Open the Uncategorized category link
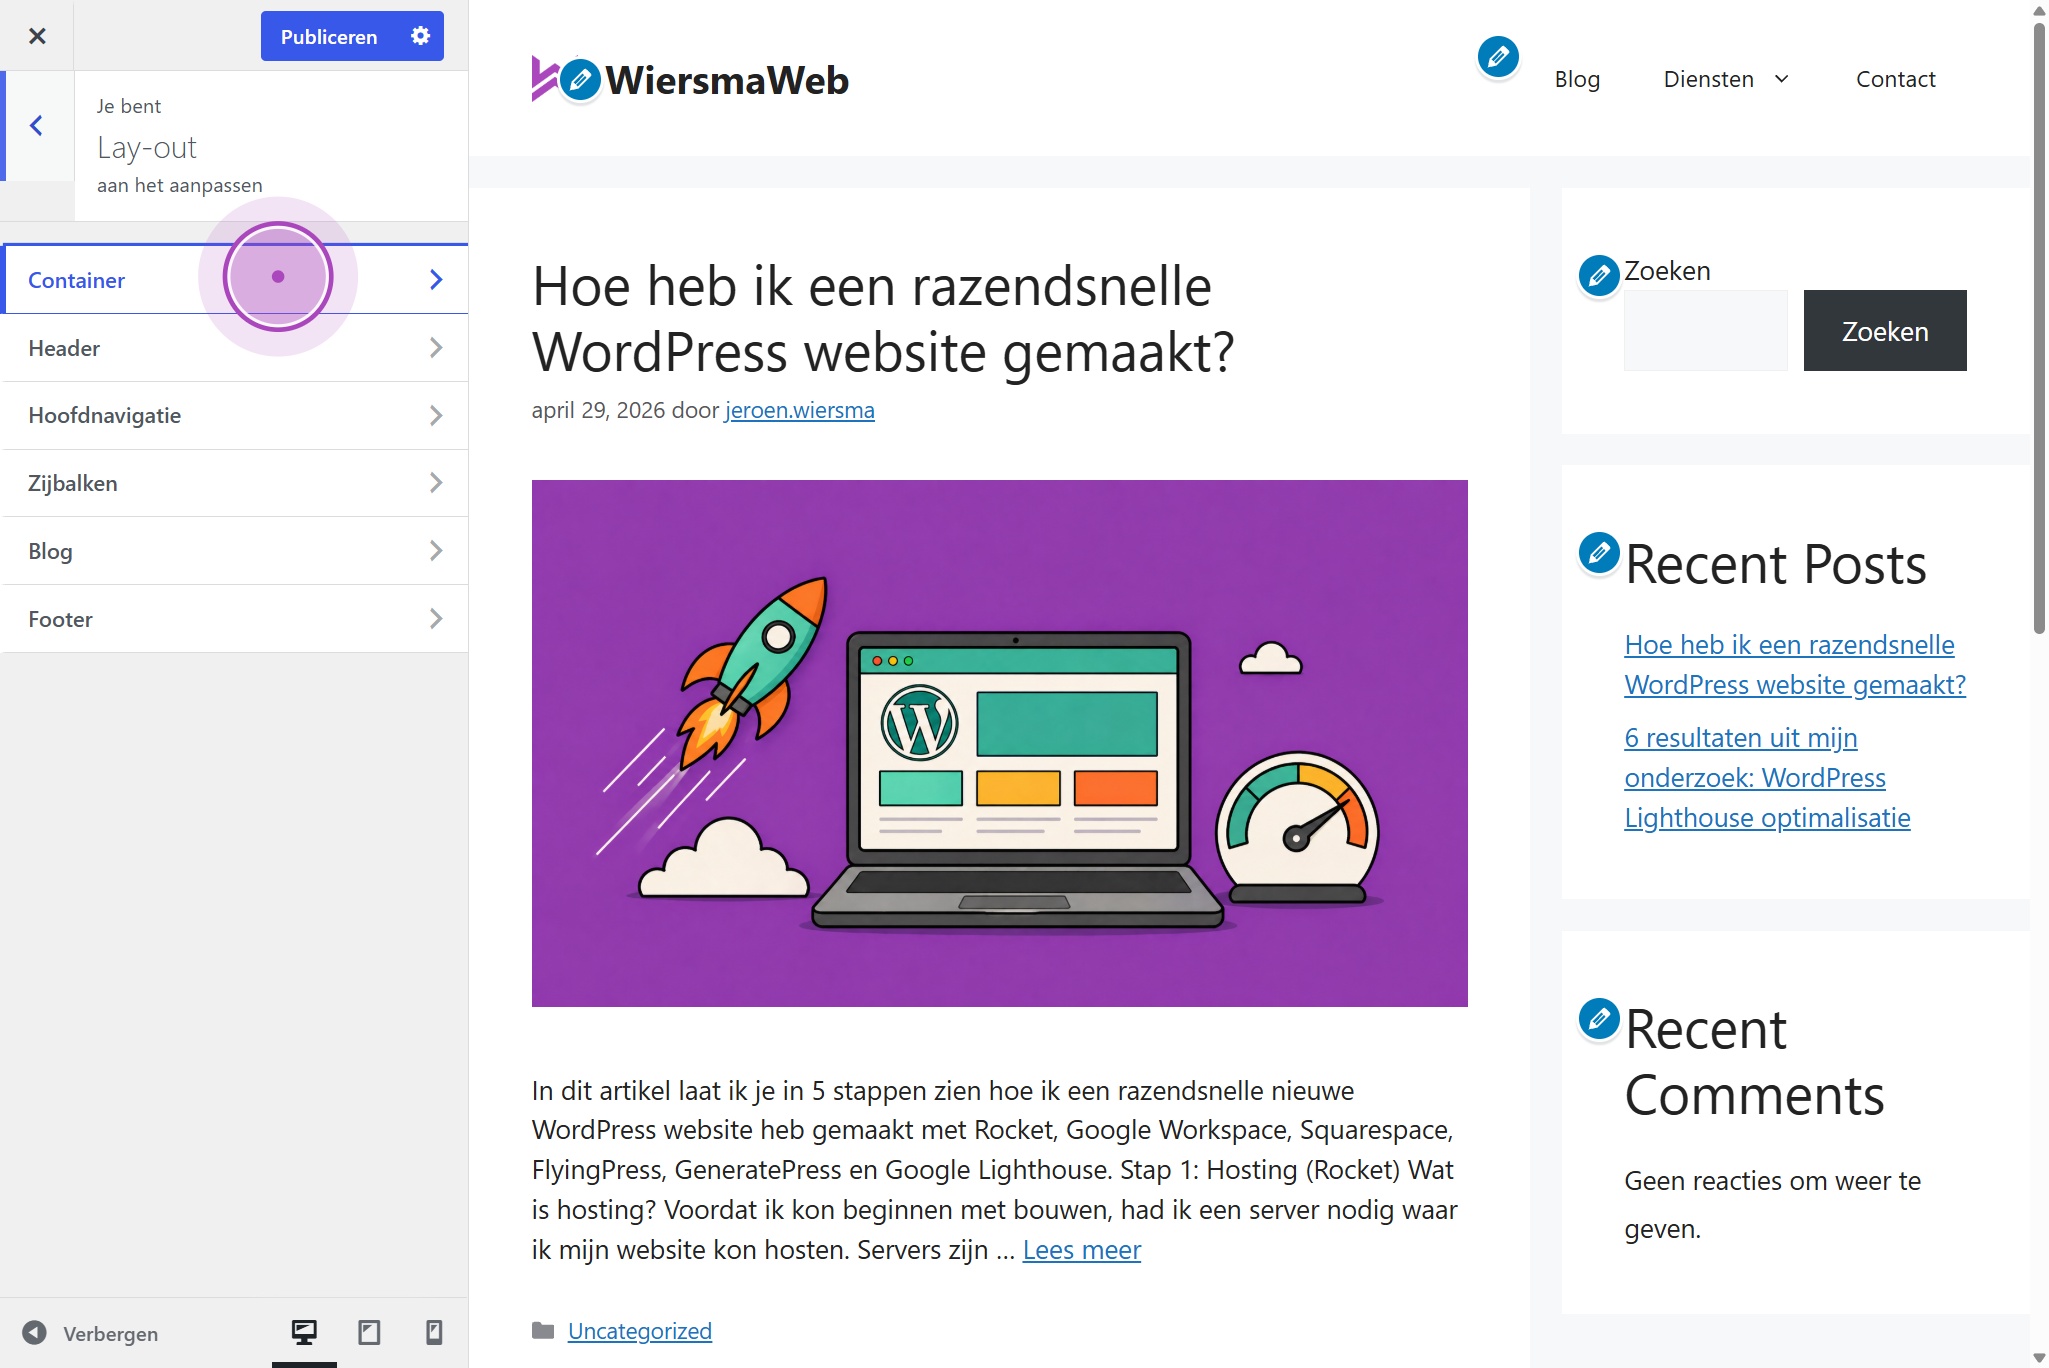This screenshot has width=2049, height=1368. pyautogui.click(x=640, y=1331)
